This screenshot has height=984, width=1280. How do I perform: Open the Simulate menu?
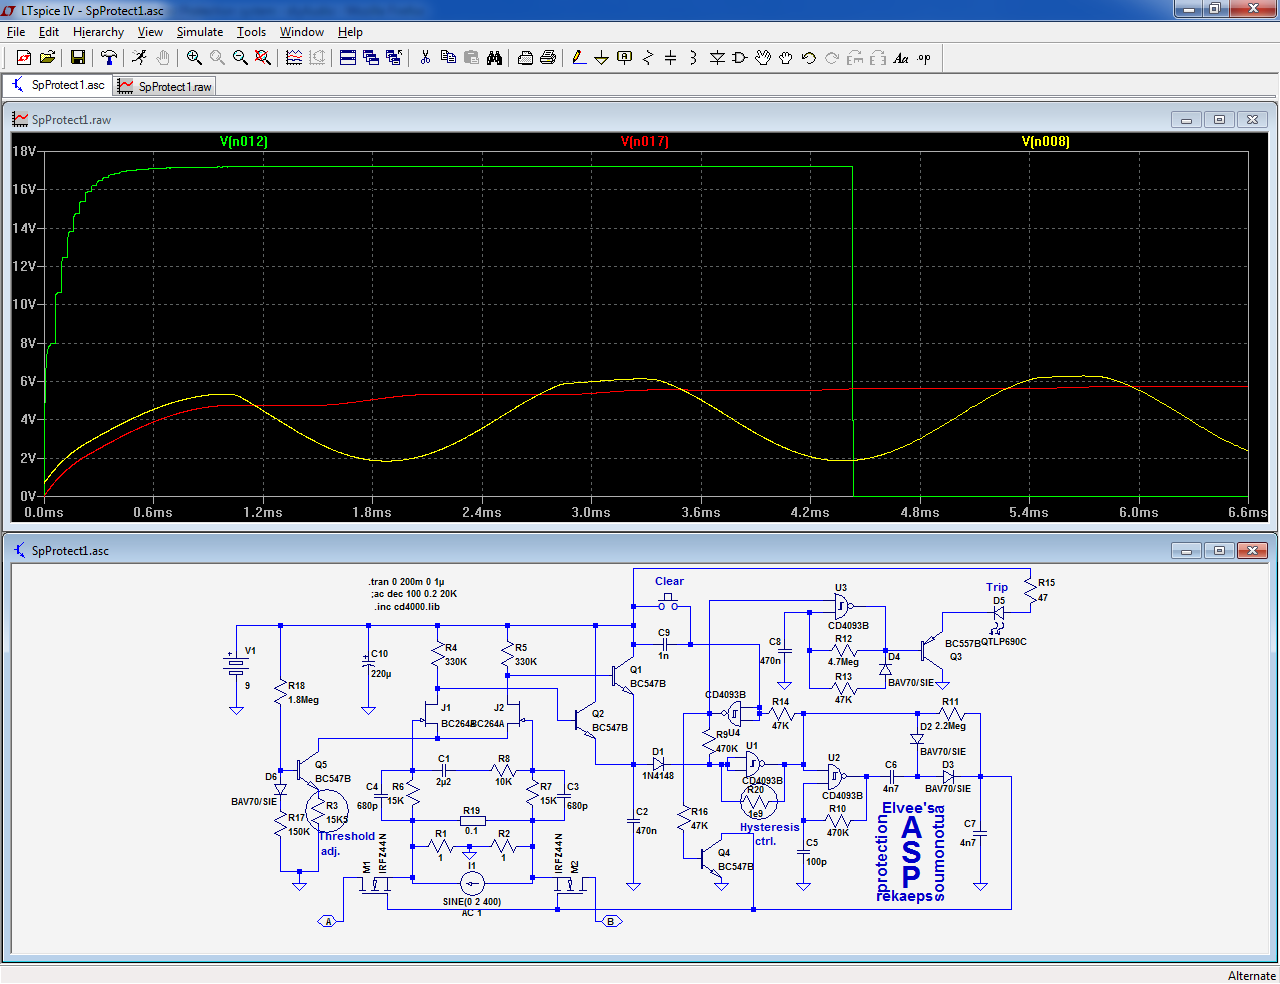(200, 32)
